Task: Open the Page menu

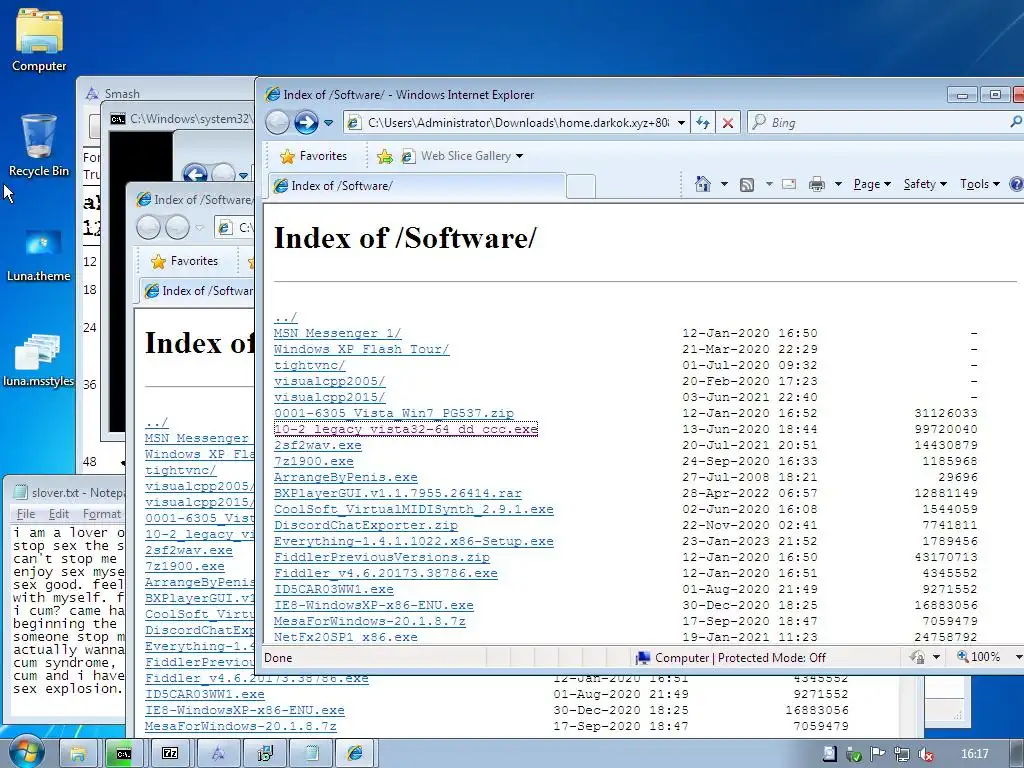Action: pos(872,184)
